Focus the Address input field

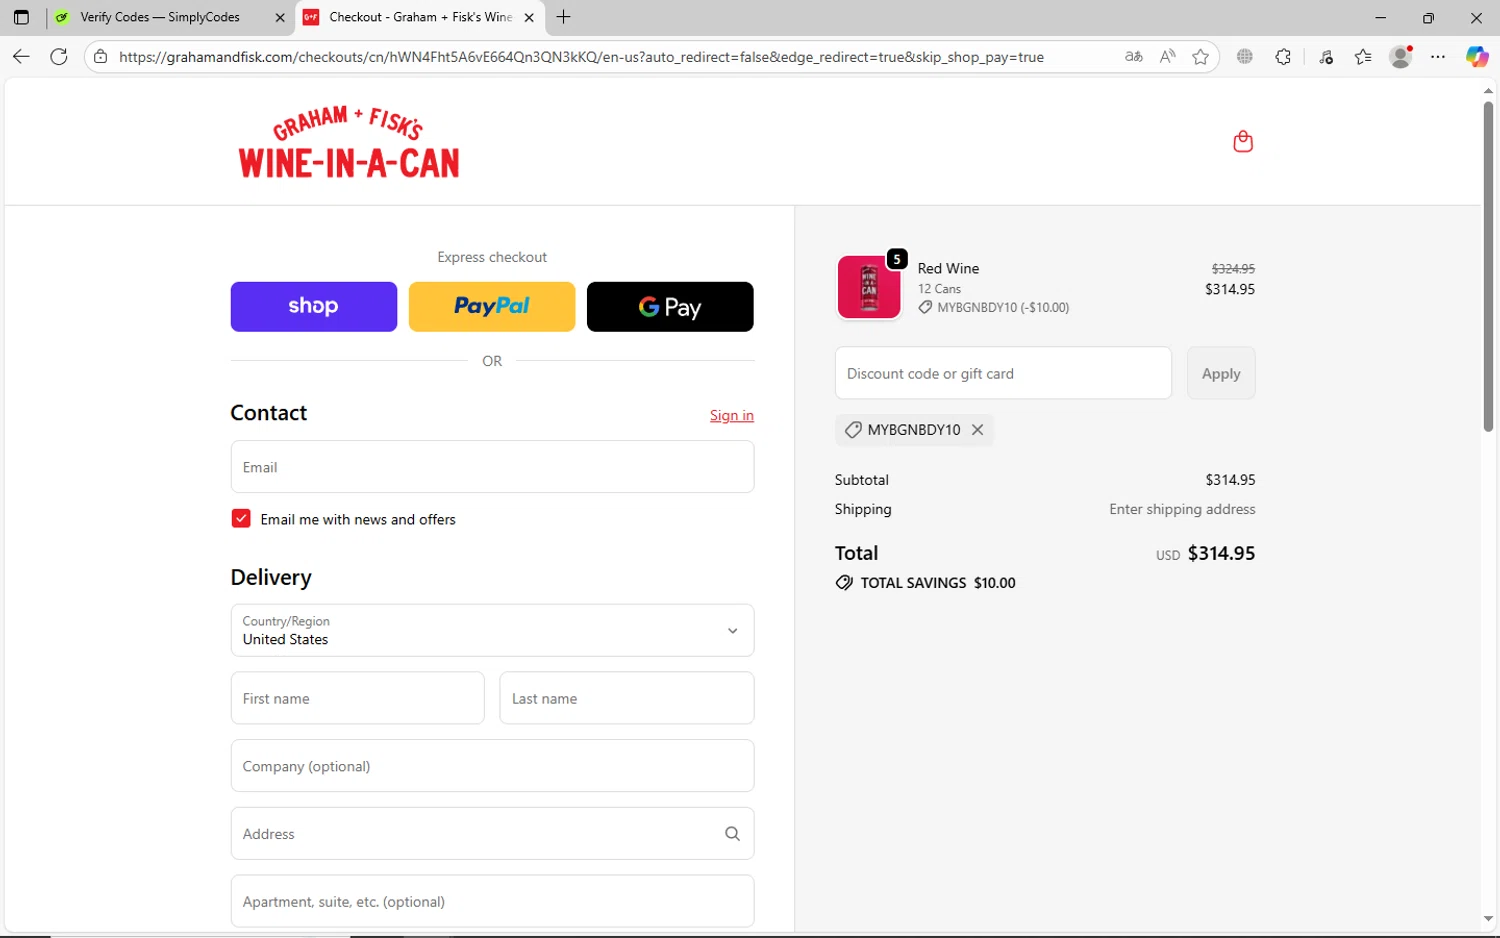492,834
